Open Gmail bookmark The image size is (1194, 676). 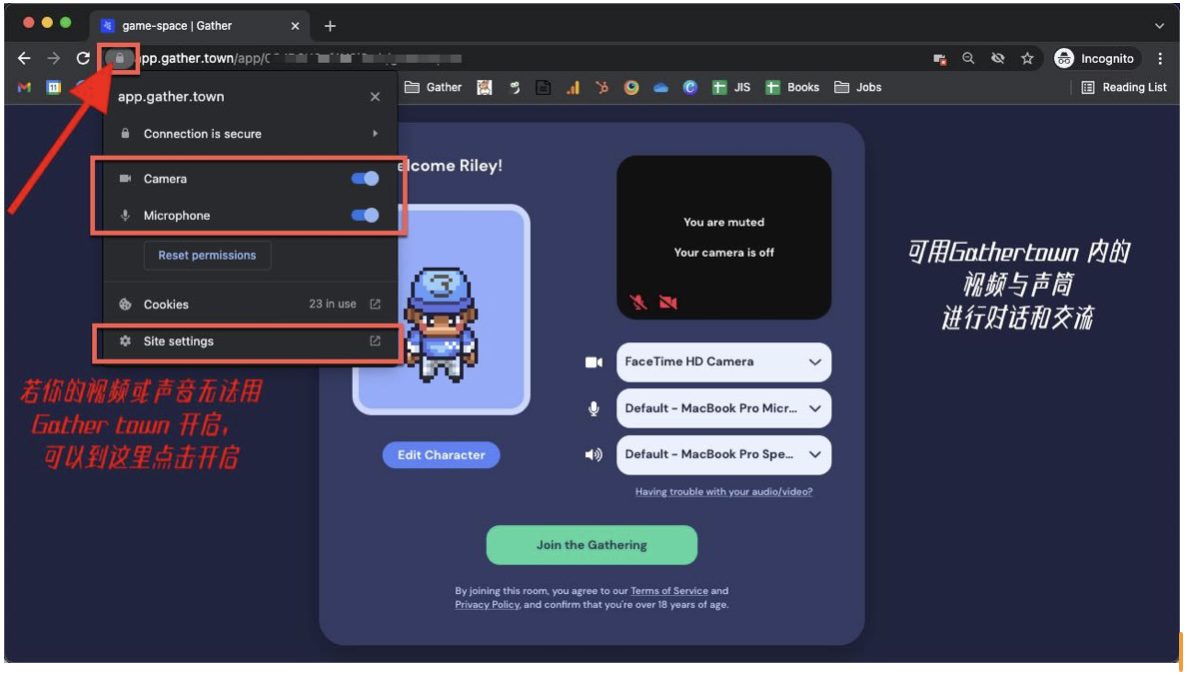coord(24,88)
